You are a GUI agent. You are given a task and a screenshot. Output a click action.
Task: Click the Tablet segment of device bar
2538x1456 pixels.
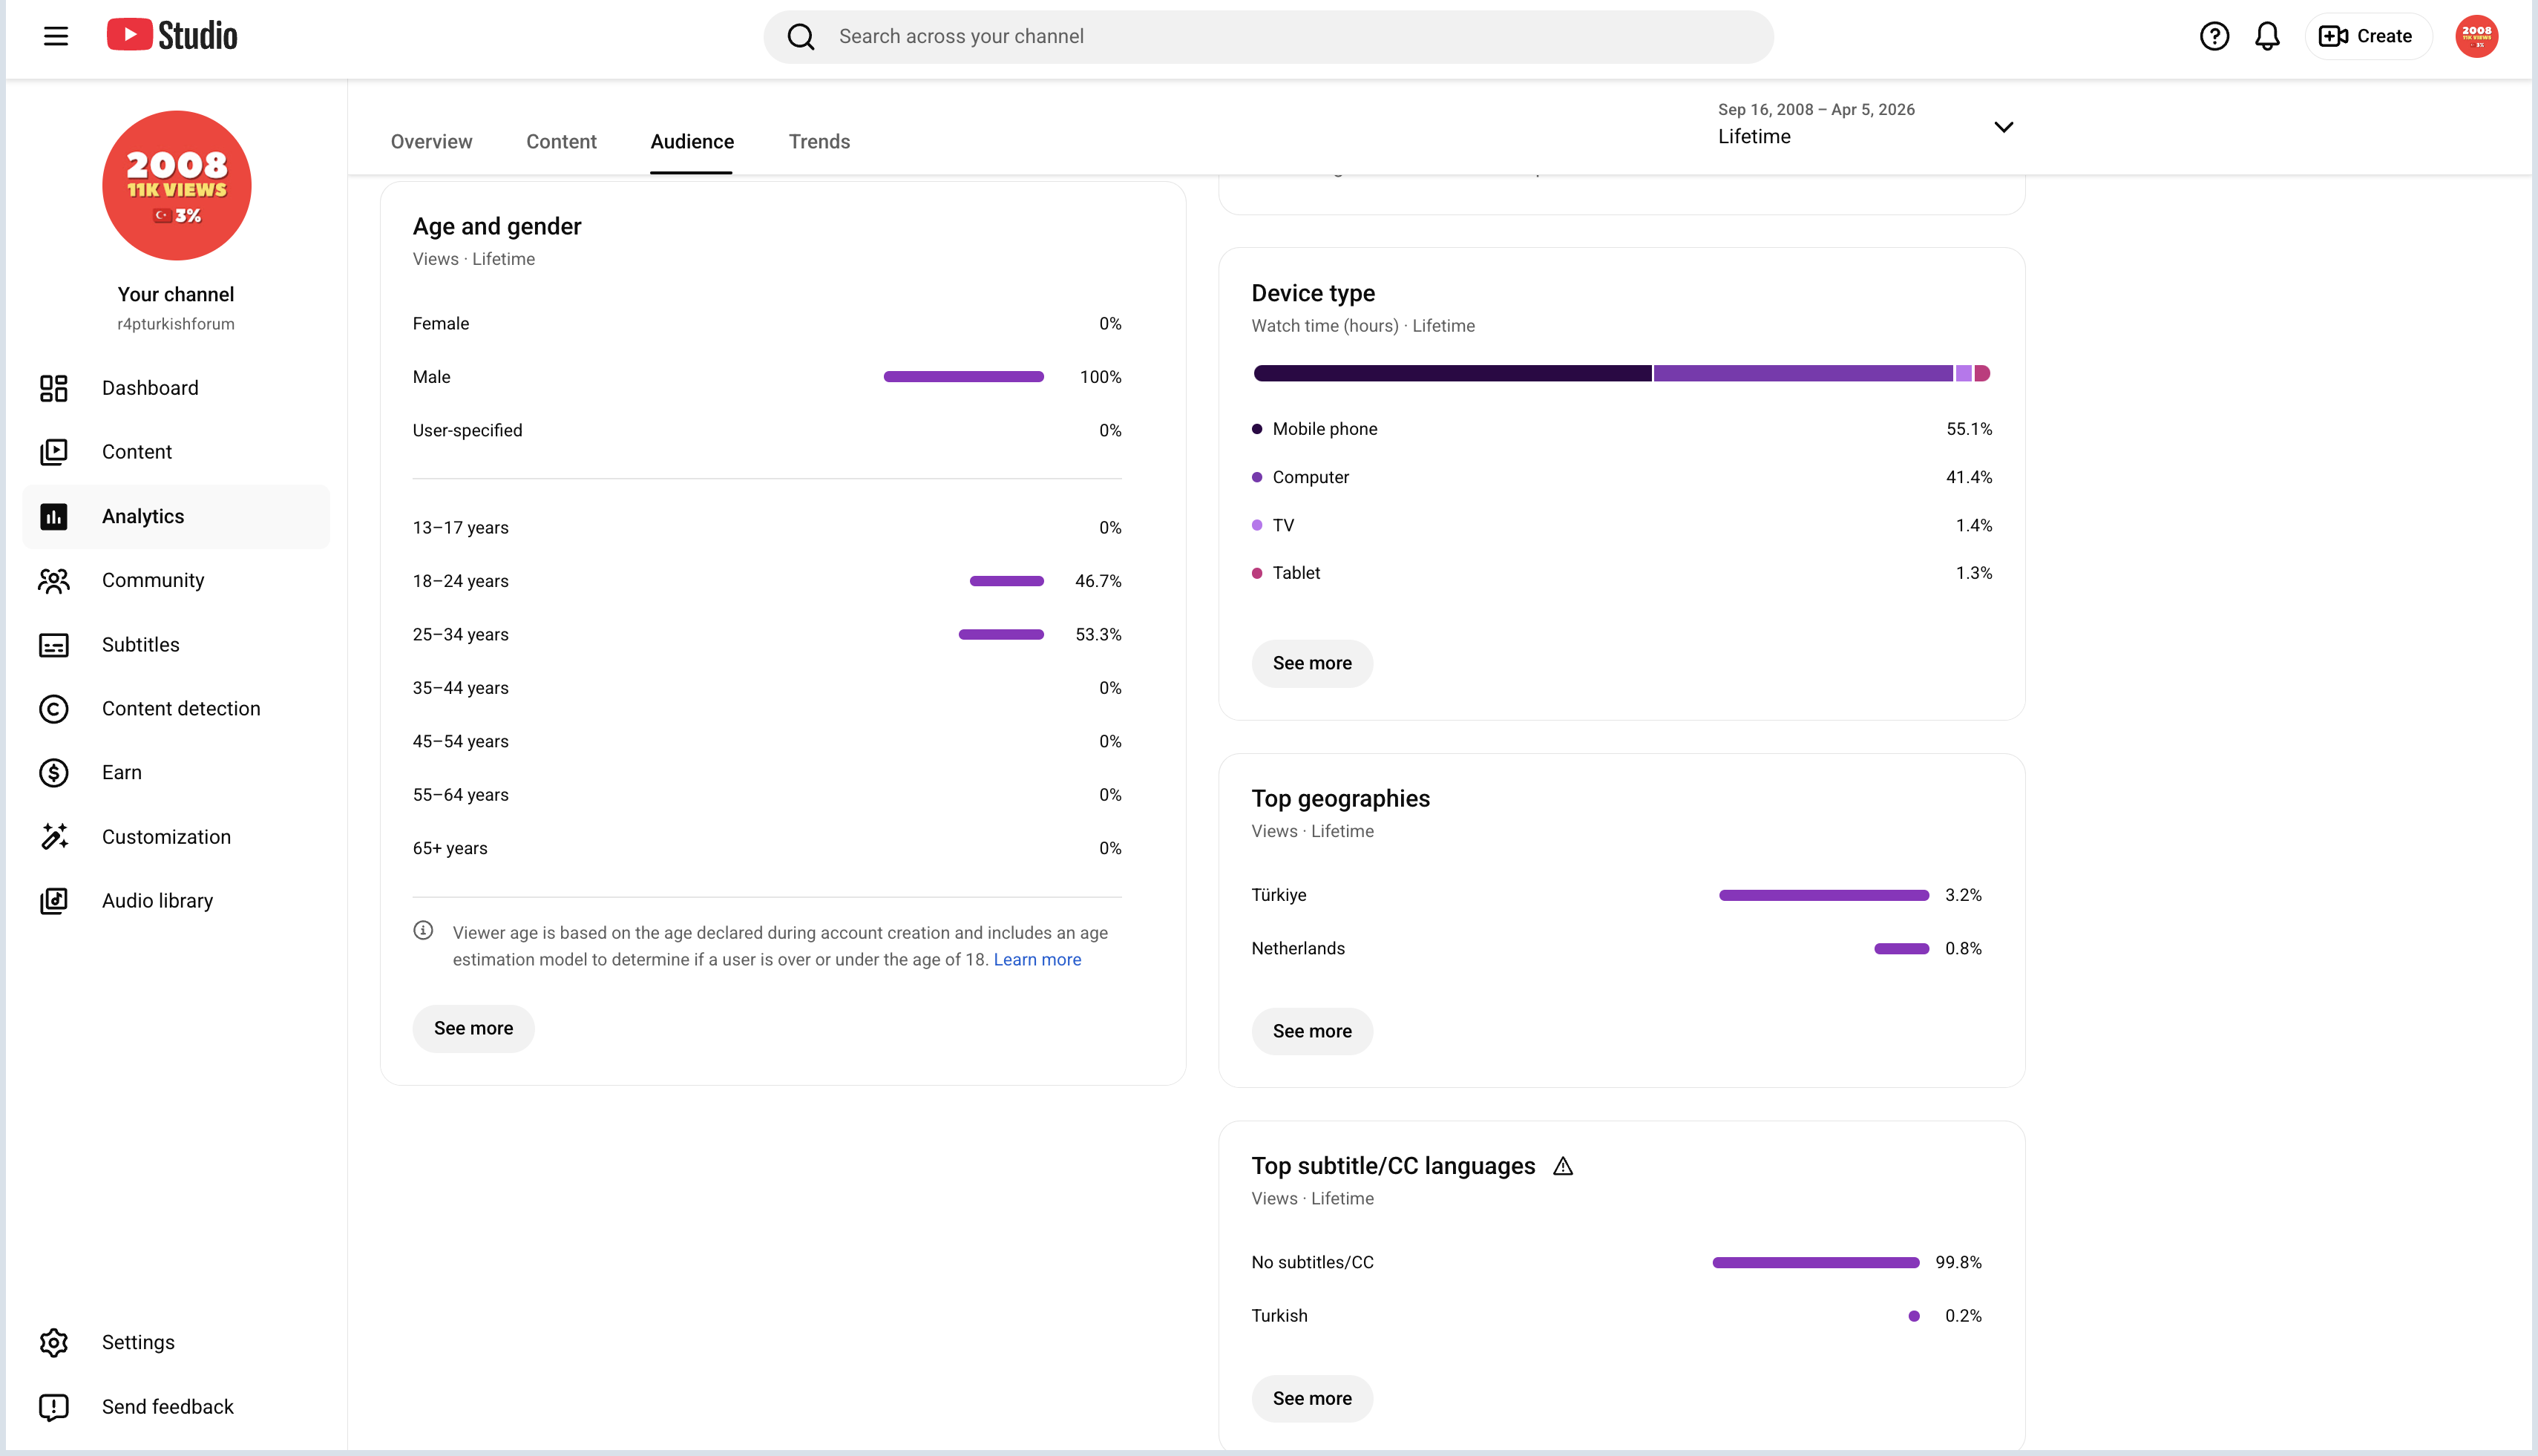[1983, 374]
